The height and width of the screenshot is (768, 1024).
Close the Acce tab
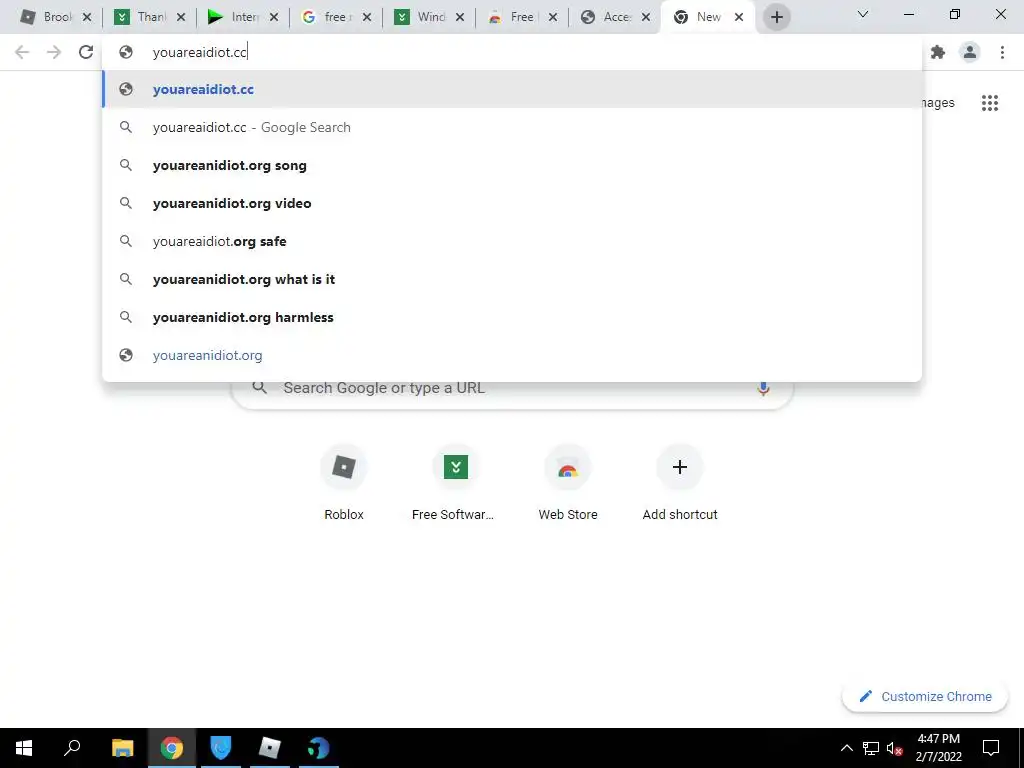[x=646, y=17]
